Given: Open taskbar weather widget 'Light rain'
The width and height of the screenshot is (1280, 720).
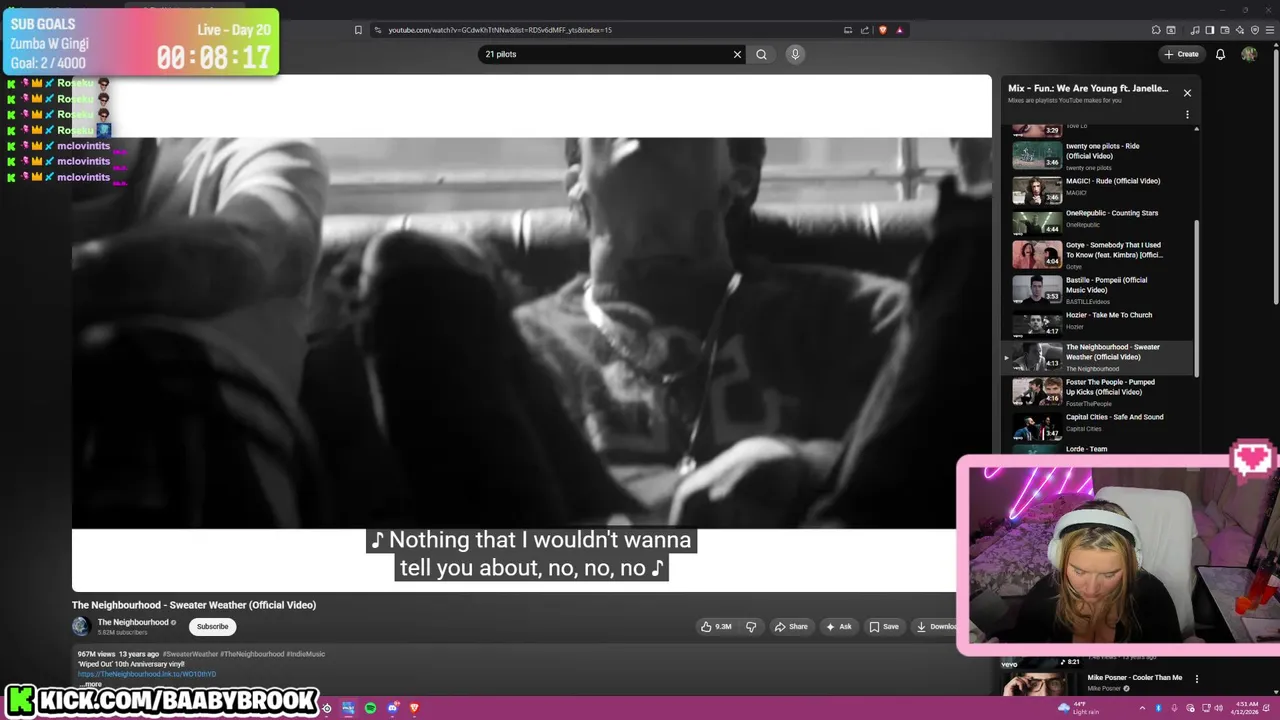Looking at the screenshot, I should click(x=1078, y=708).
